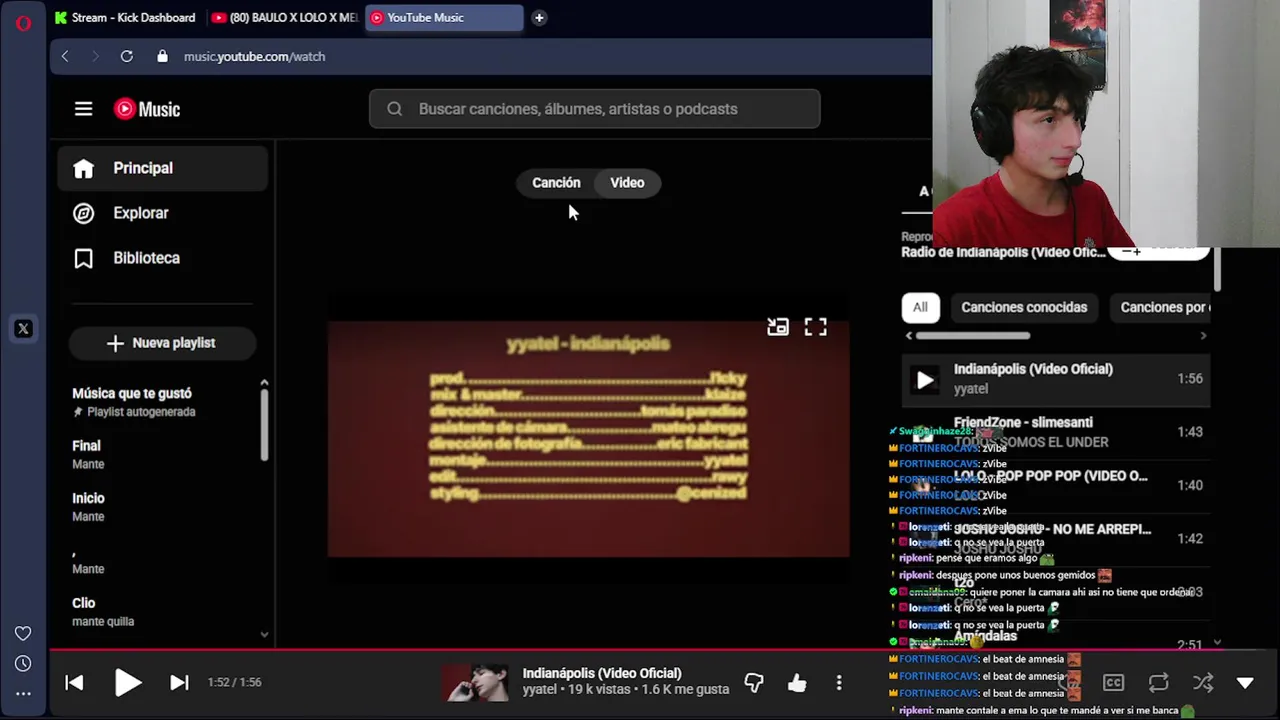Click the search magnifier icon

[394, 109]
